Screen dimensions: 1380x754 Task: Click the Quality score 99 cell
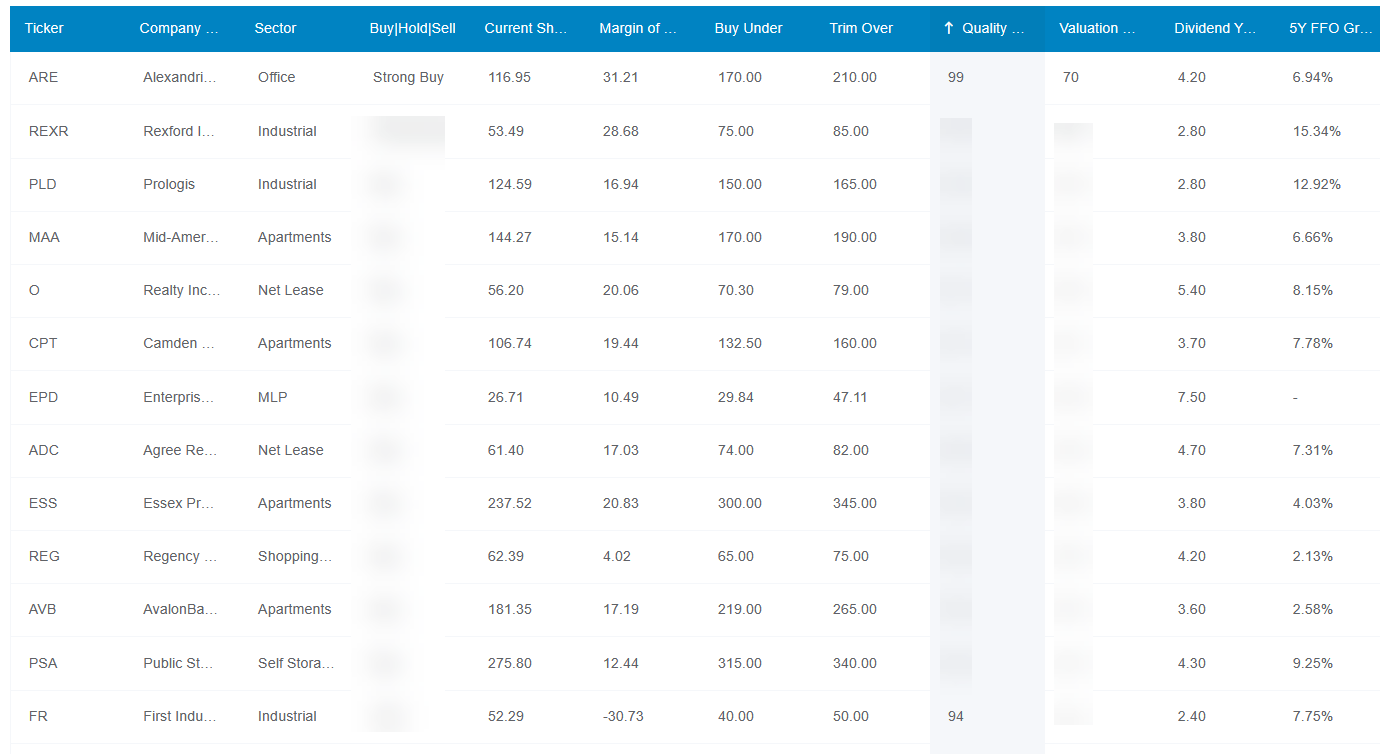click(x=955, y=77)
